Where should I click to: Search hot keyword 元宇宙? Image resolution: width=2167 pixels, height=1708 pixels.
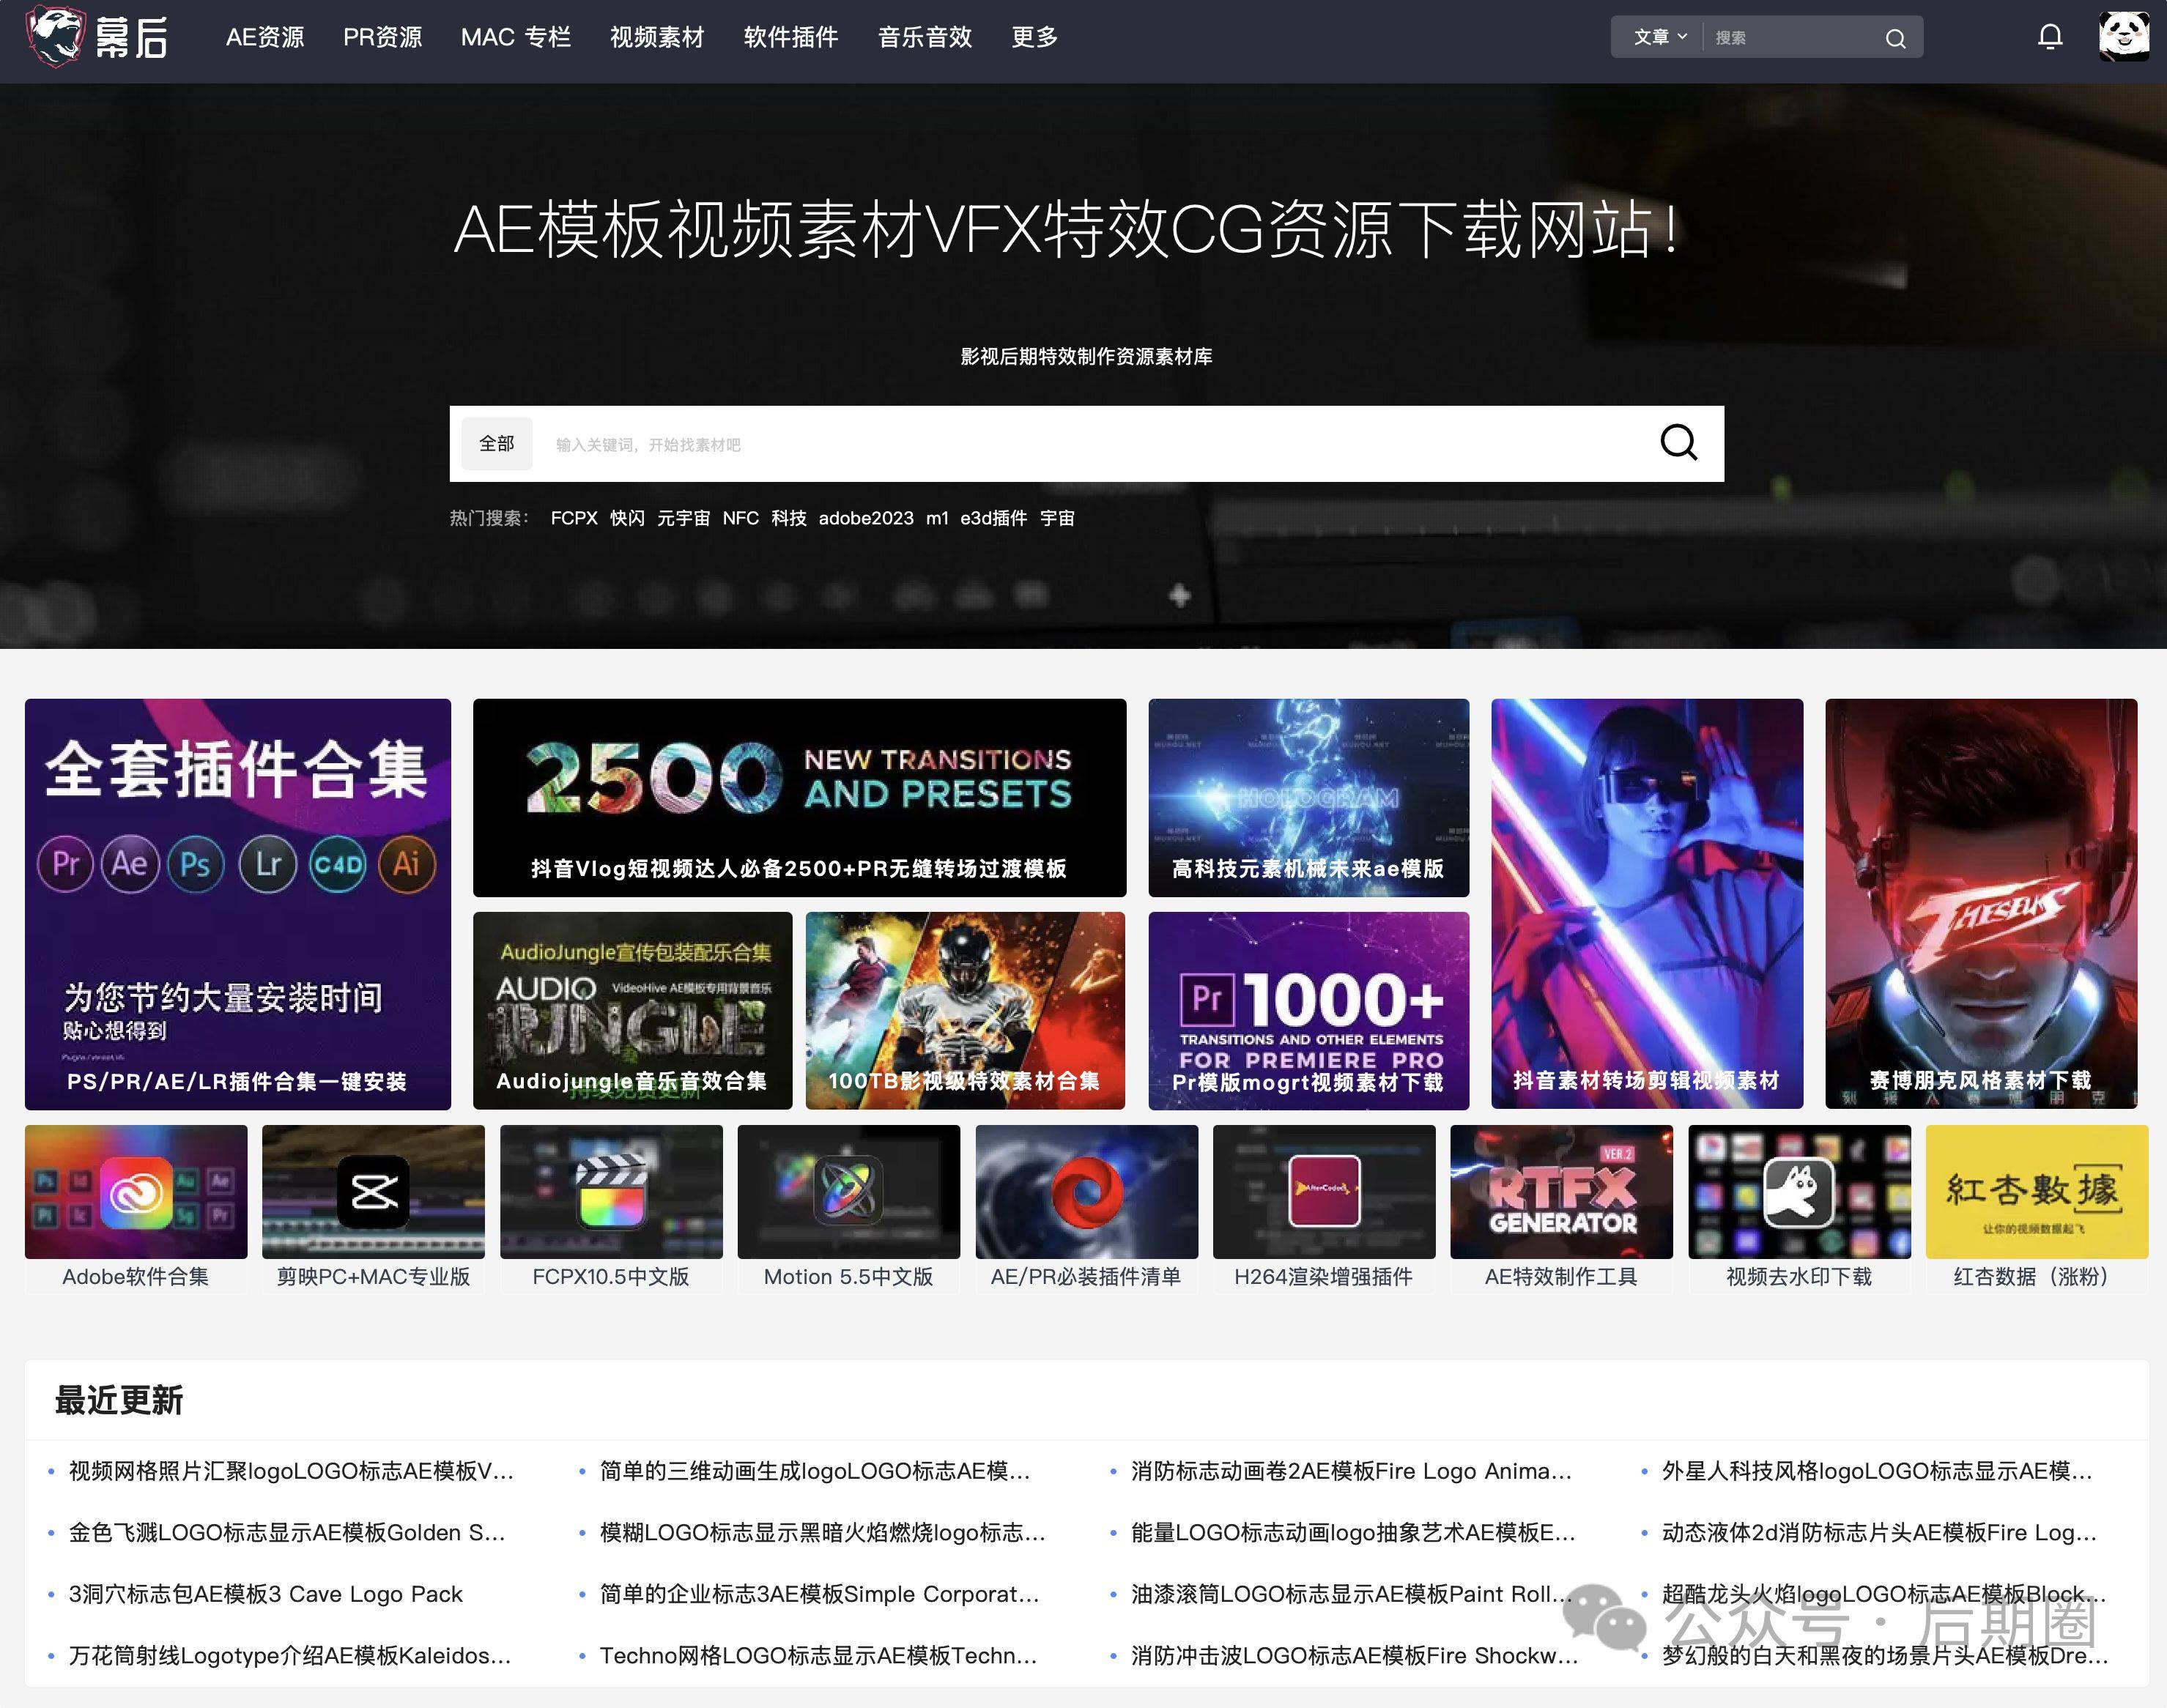[683, 518]
